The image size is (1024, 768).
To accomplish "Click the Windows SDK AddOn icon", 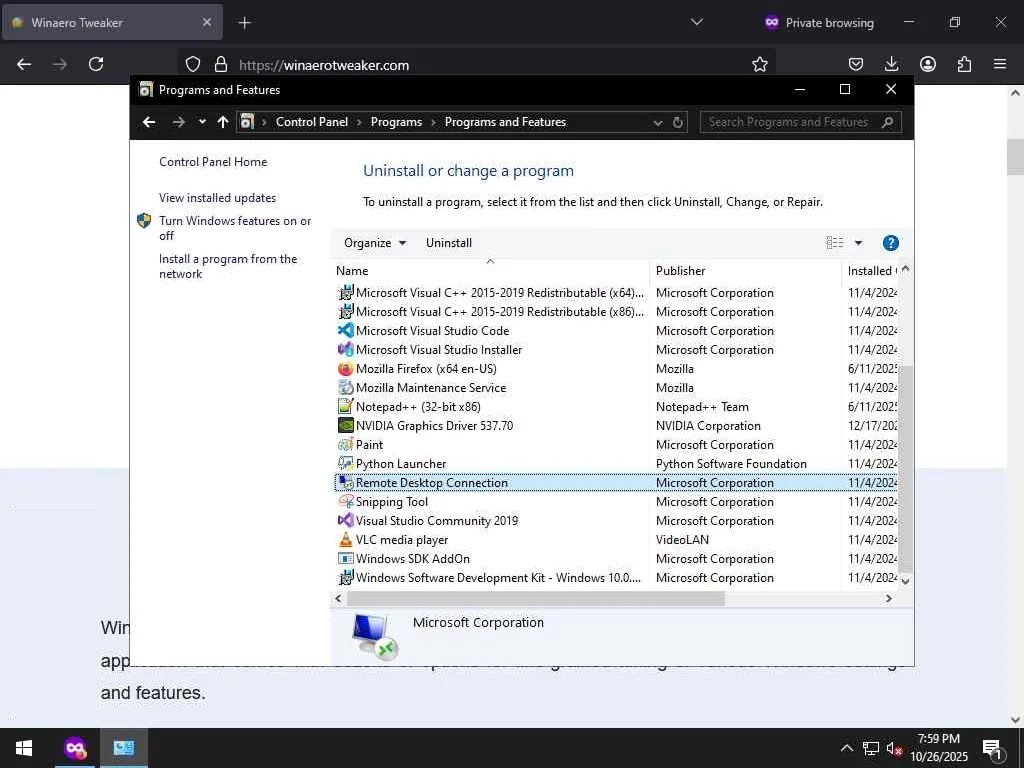I will (345, 558).
